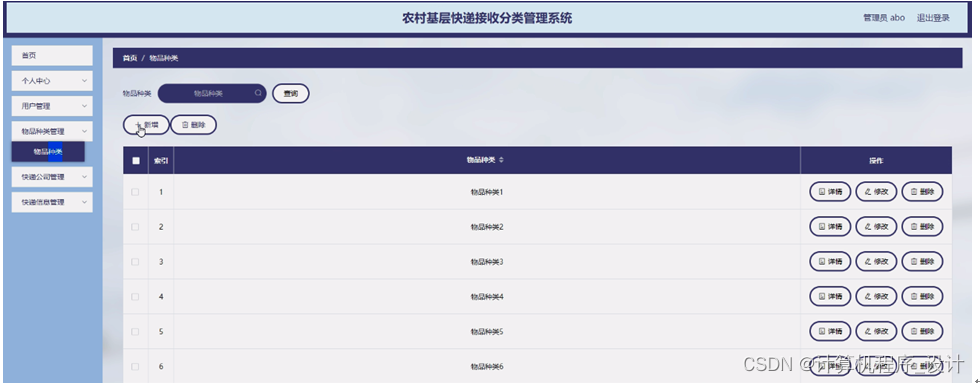Image resolution: width=980 pixels, height=383 pixels.
Task: Click 修改 edit for 物品种类4
Action: coord(876,297)
